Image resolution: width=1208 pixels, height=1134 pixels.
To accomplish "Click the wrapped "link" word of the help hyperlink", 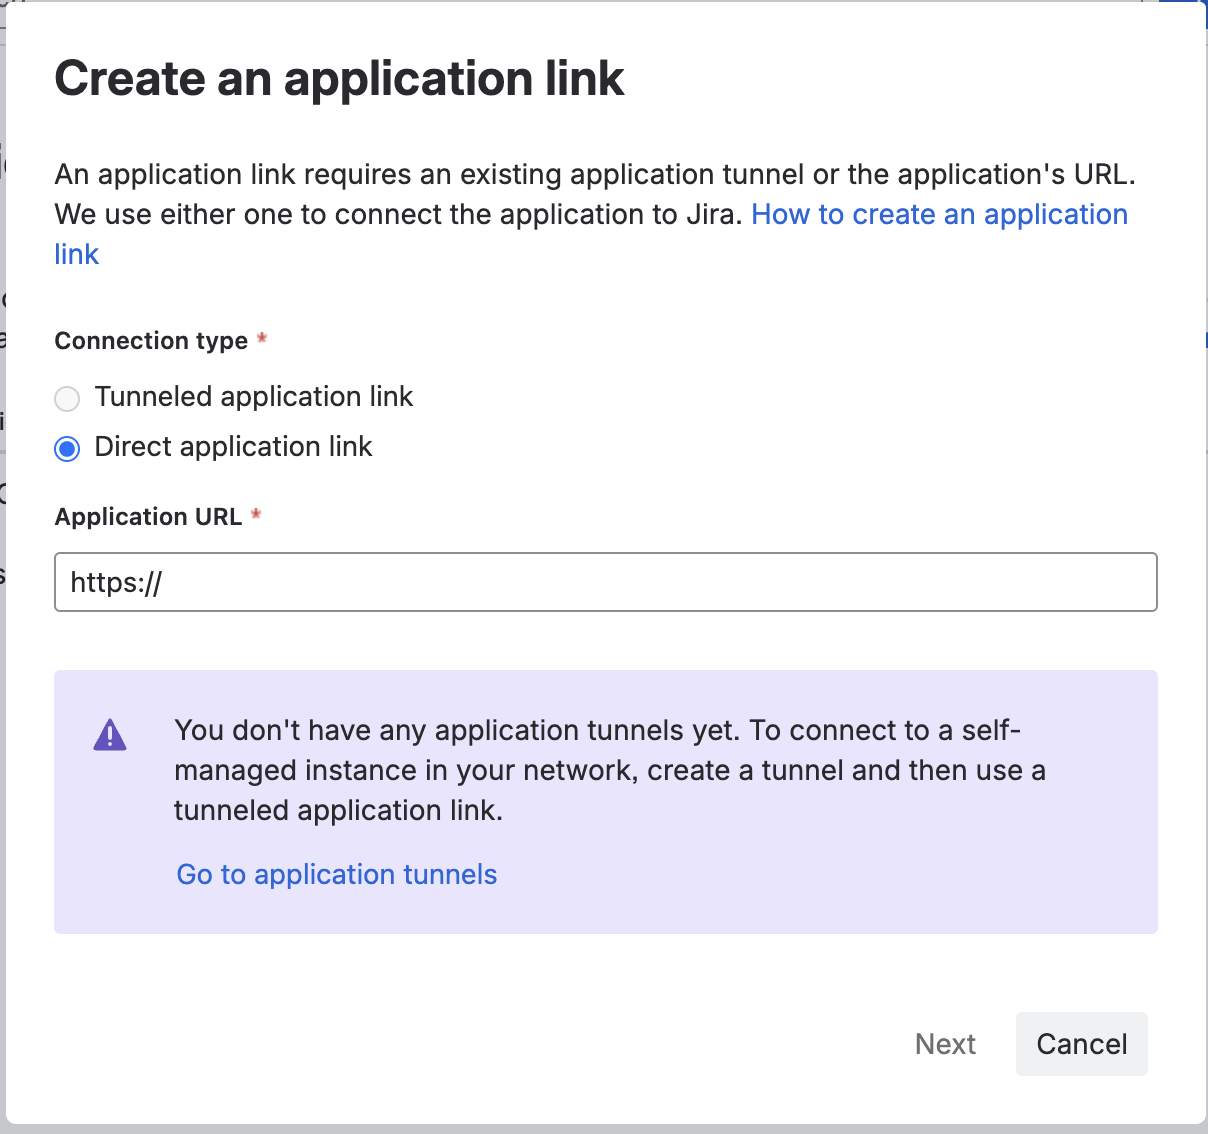I will click(77, 255).
